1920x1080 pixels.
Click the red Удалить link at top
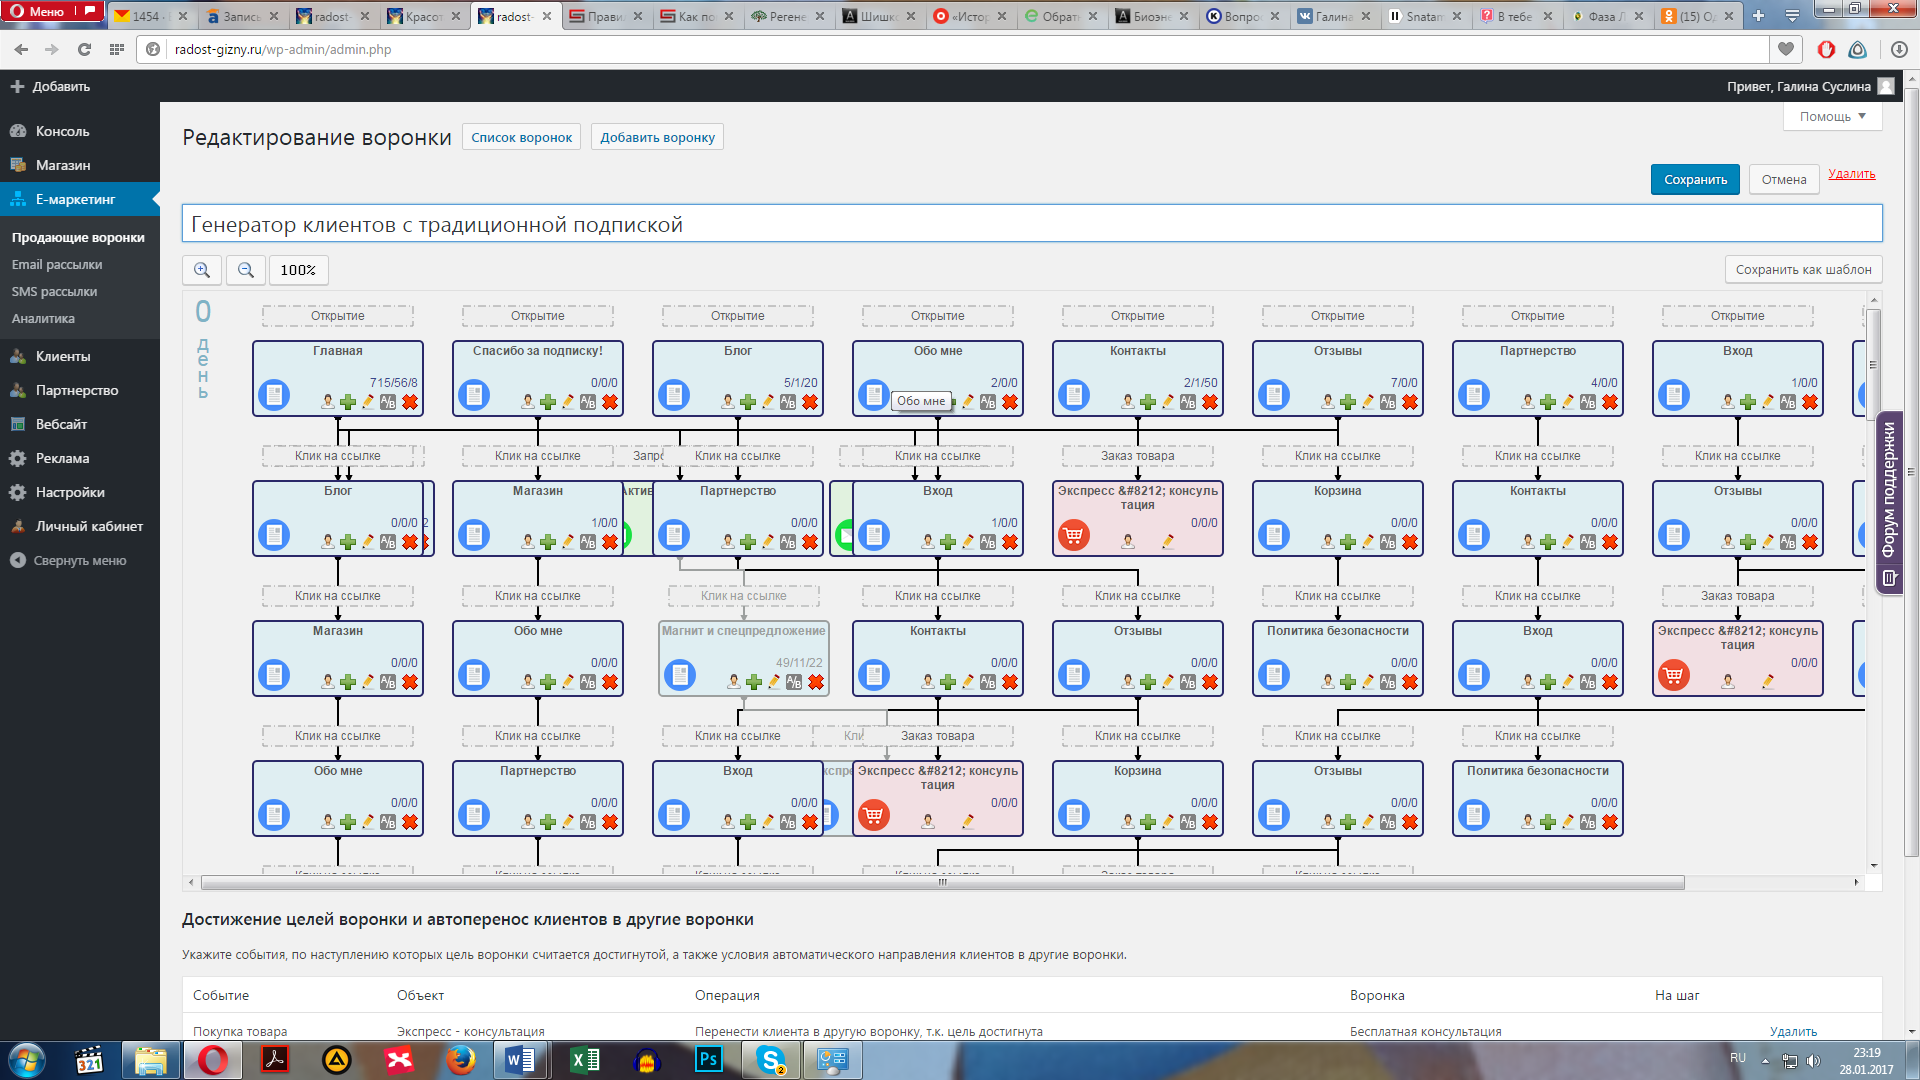click(x=1851, y=174)
